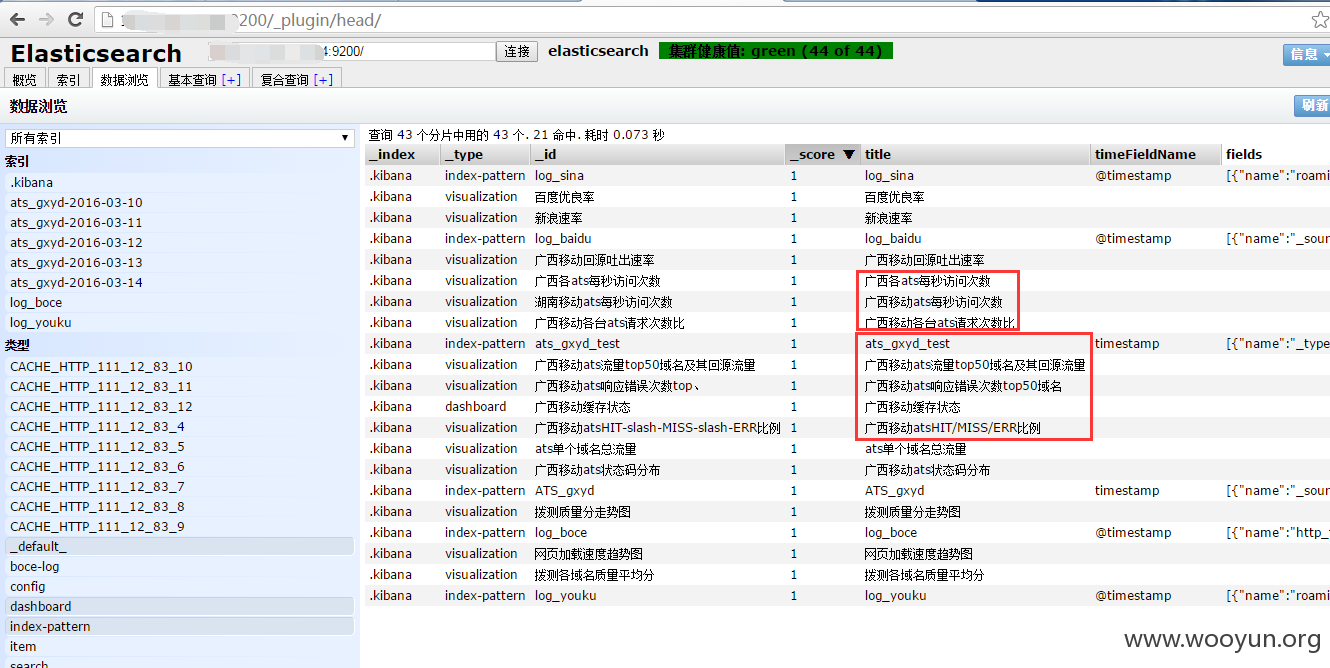
Task: Select log_youku index in sidebar
Action: pos(180,323)
